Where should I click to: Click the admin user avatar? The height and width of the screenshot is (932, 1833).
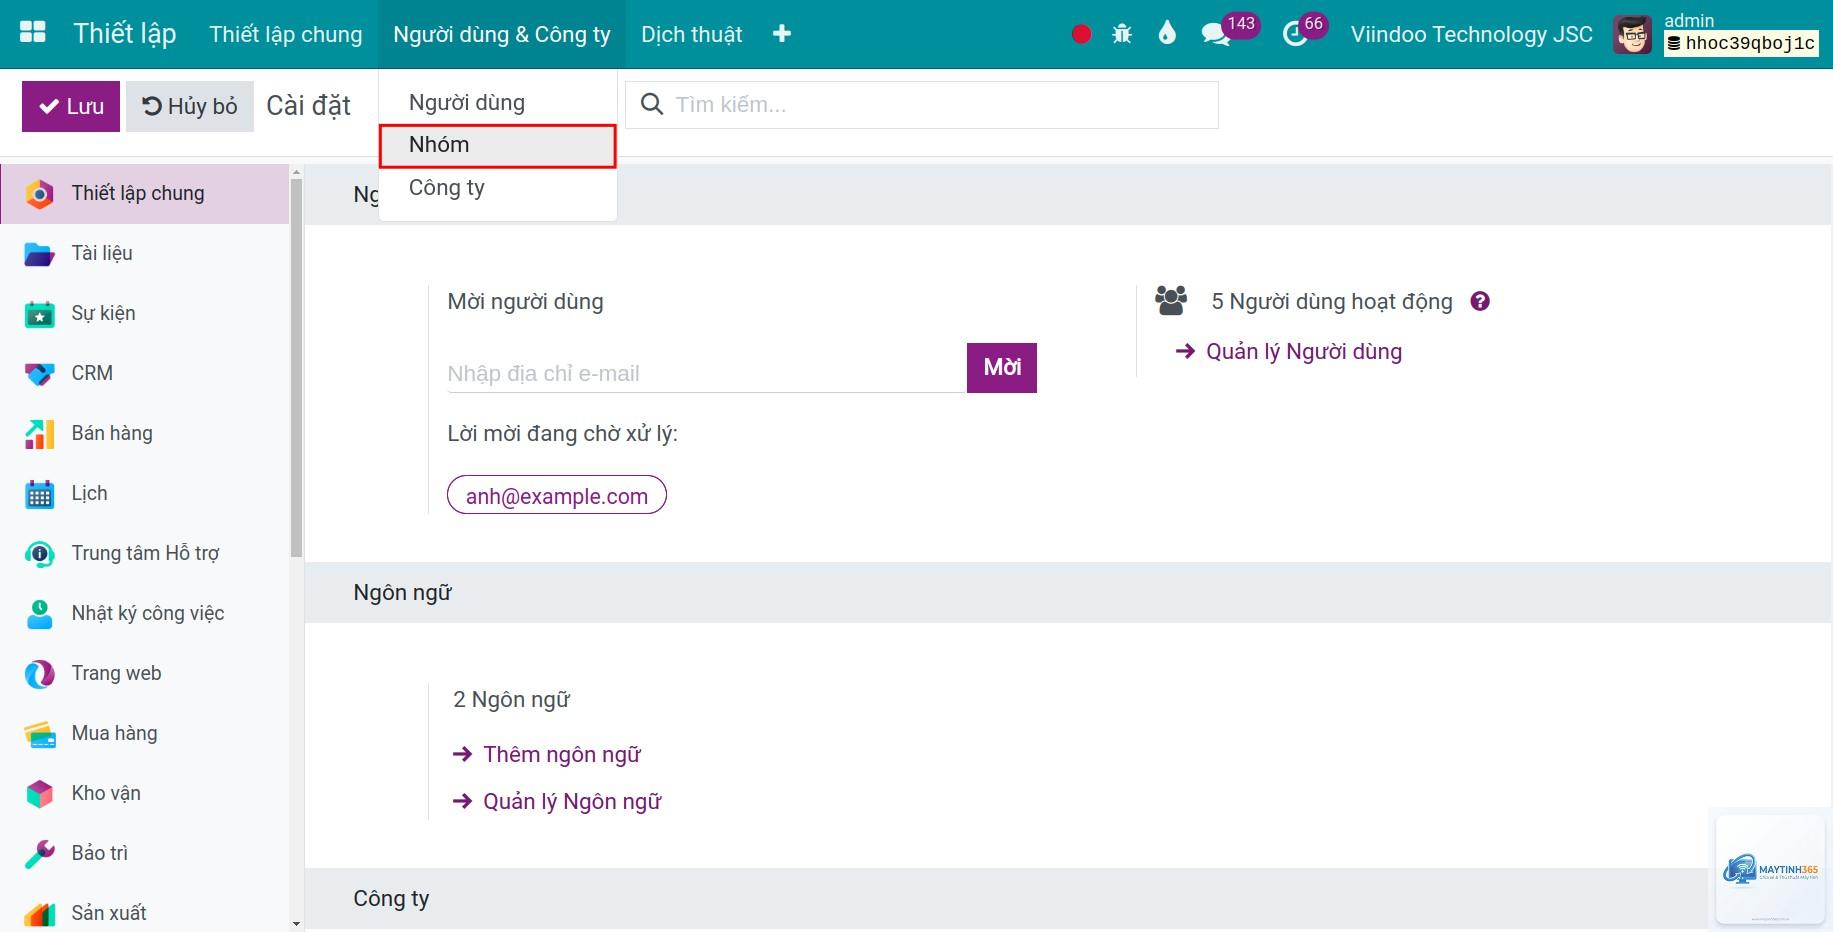tap(1632, 35)
